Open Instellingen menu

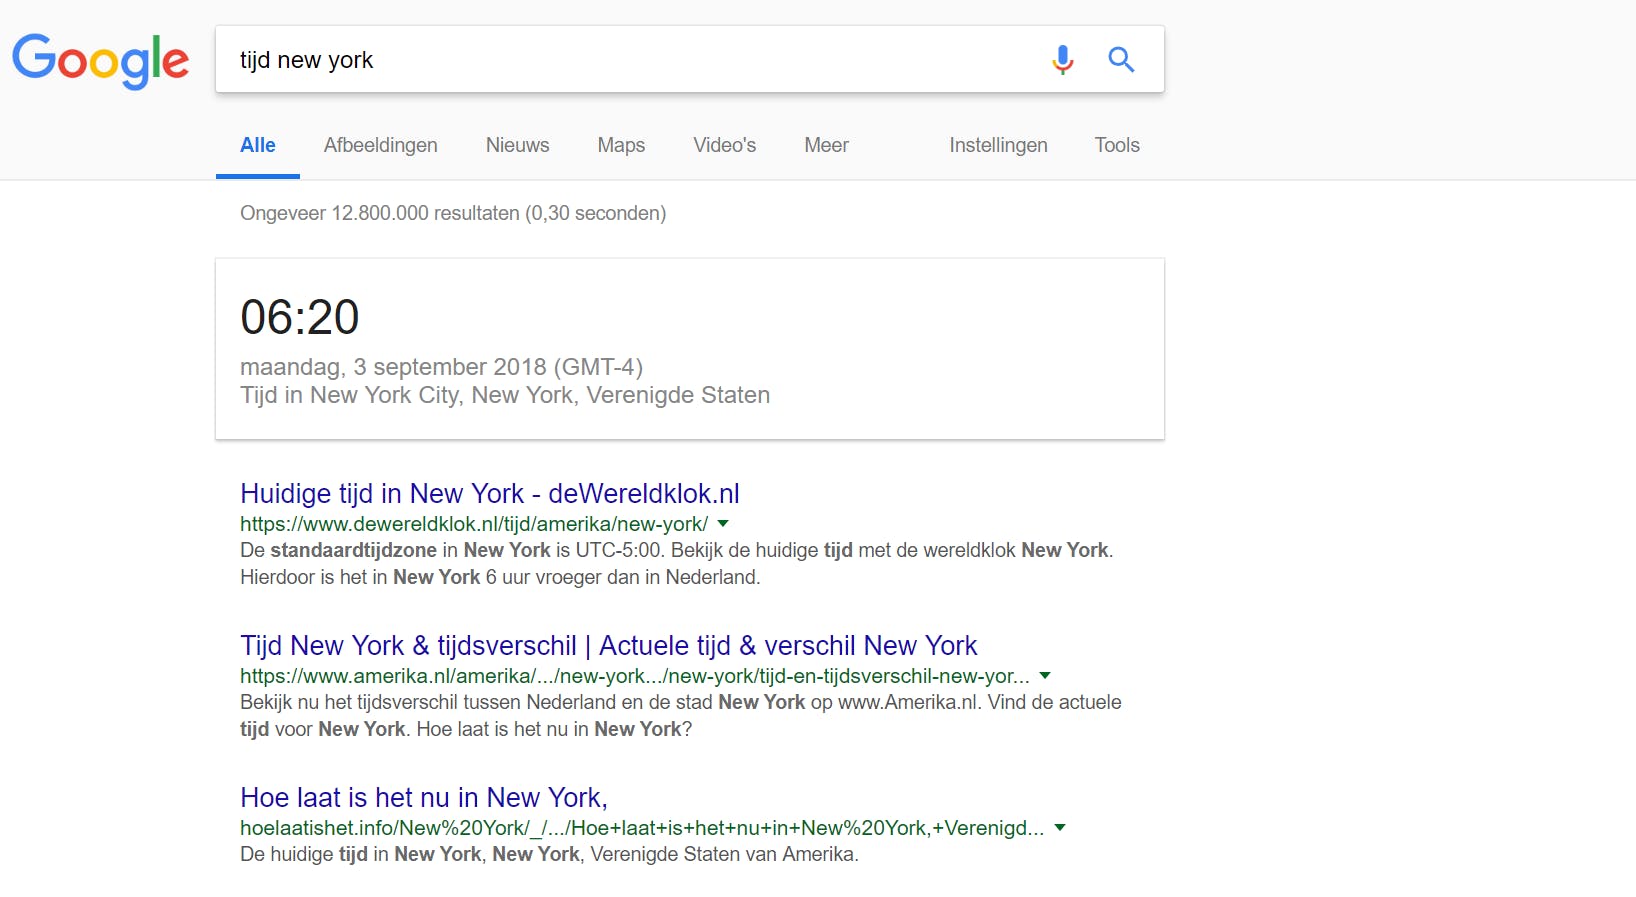click(x=998, y=145)
